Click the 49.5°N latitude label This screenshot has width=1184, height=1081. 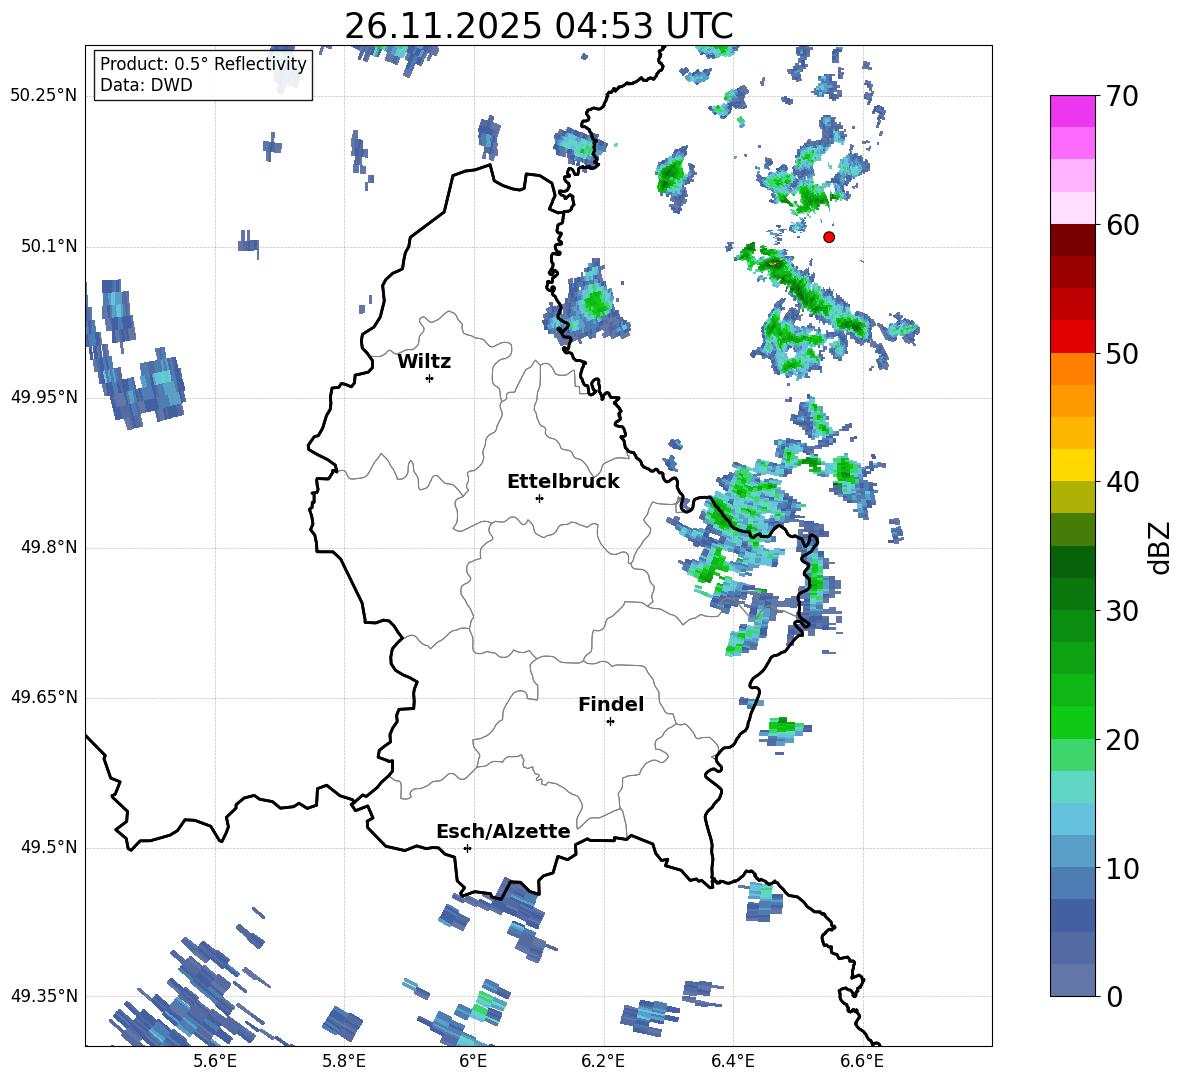pos(49,848)
